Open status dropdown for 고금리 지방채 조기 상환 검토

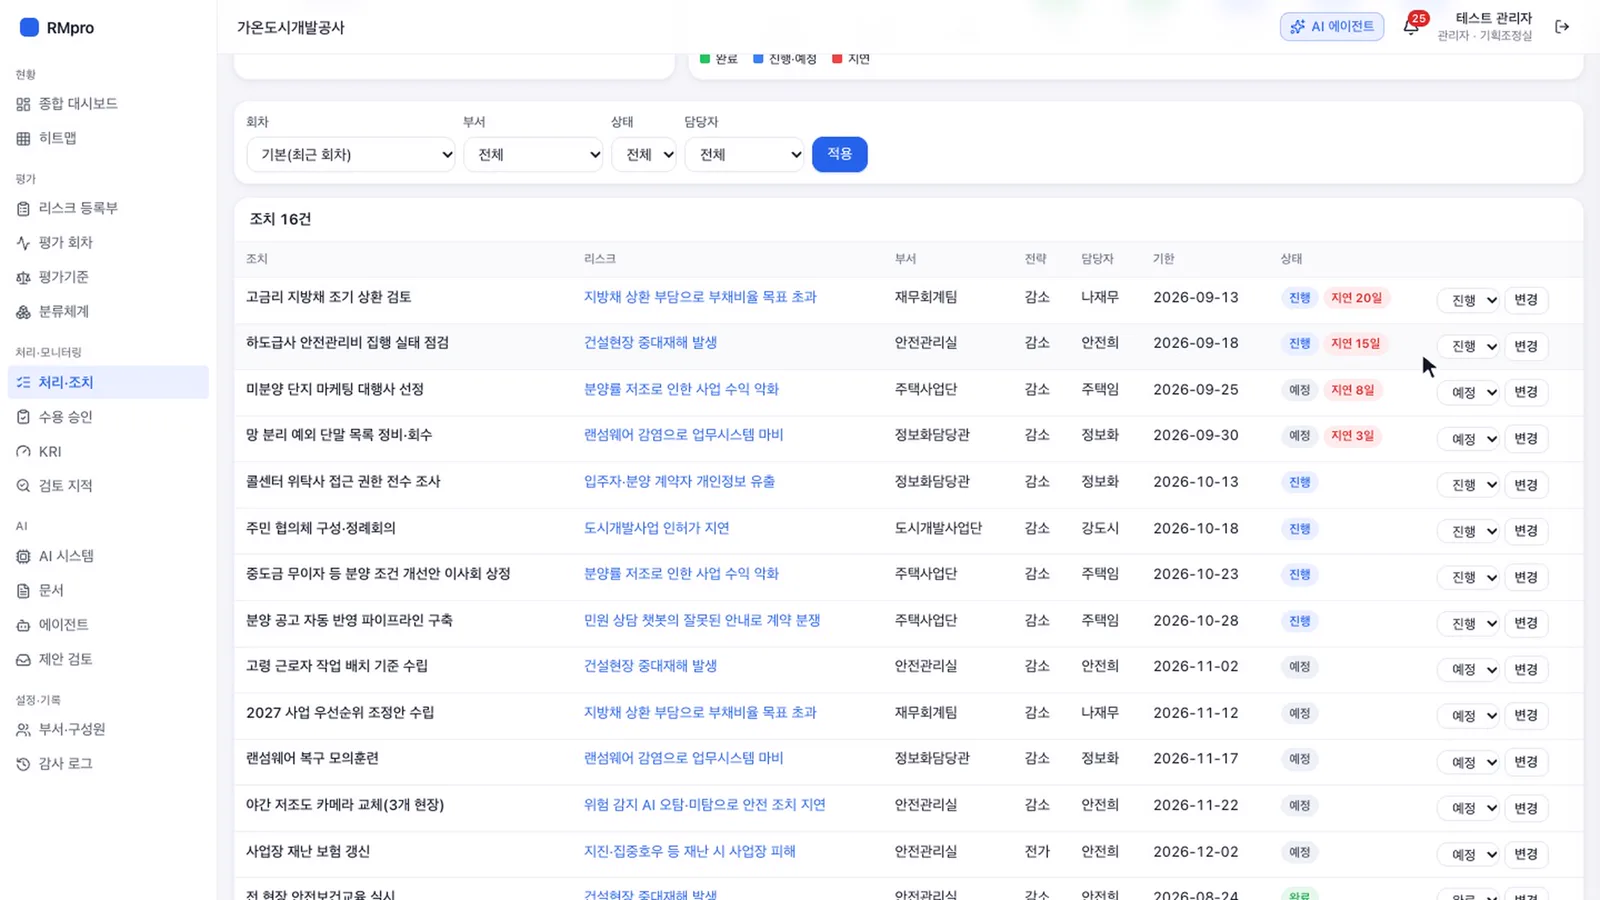[1468, 300]
